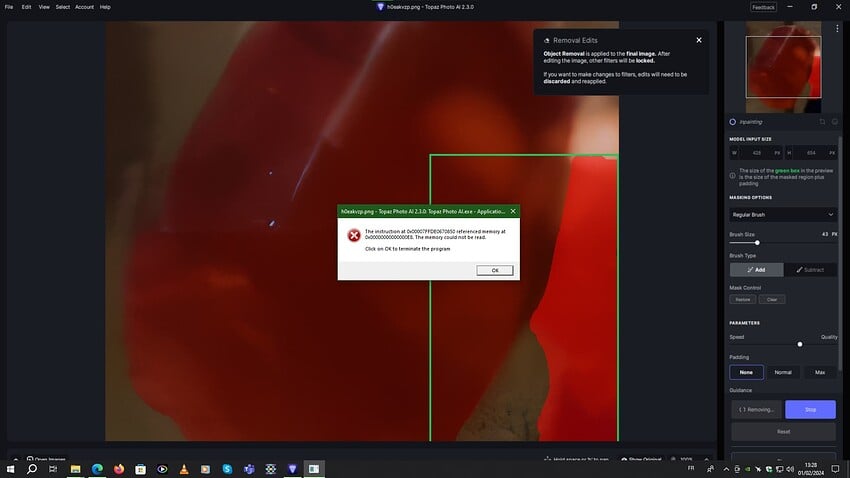Viewport: 850px width, 478px height.
Task: Select the Add brush type
Action: click(x=756, y=270)
